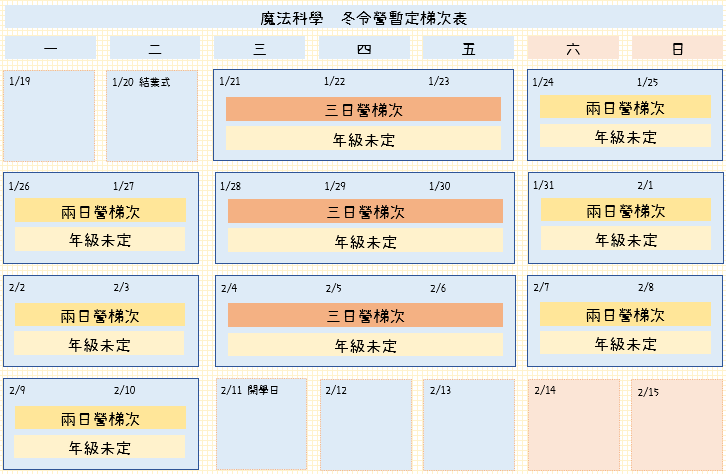Select 兩日營梯次 bar for 1/26–1/27
The width and height of the screenshot is (726, 474).
pyautogui.click(x=100, y=211)
